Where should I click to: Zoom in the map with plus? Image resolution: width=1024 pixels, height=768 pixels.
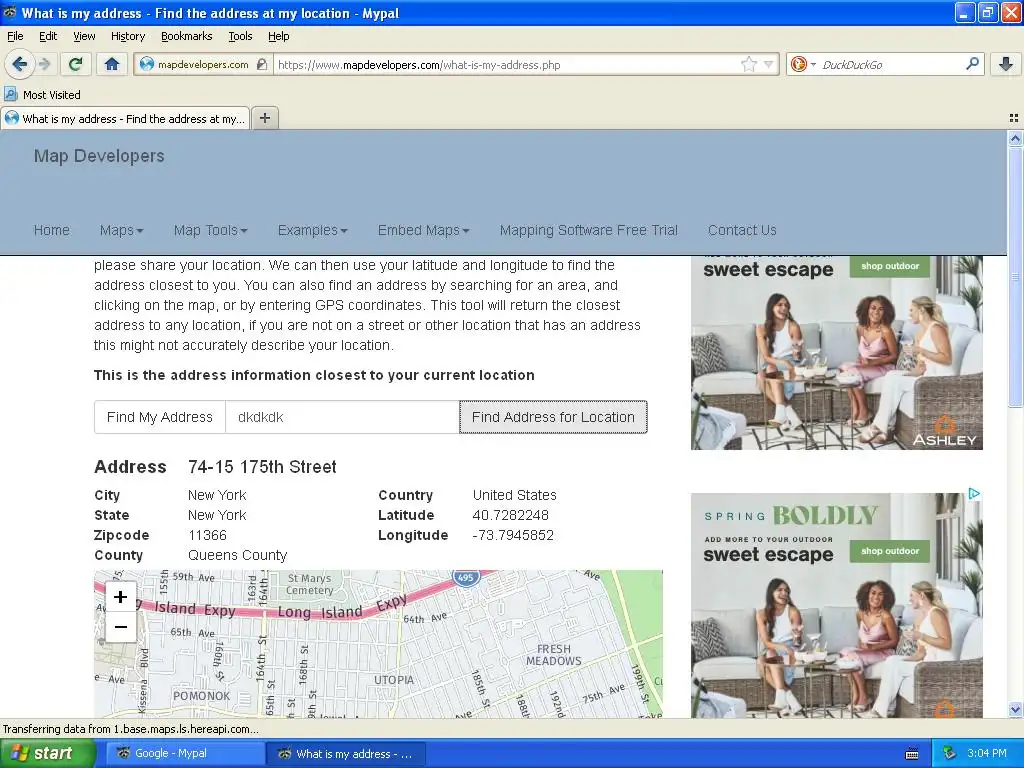tap(120, 596)
